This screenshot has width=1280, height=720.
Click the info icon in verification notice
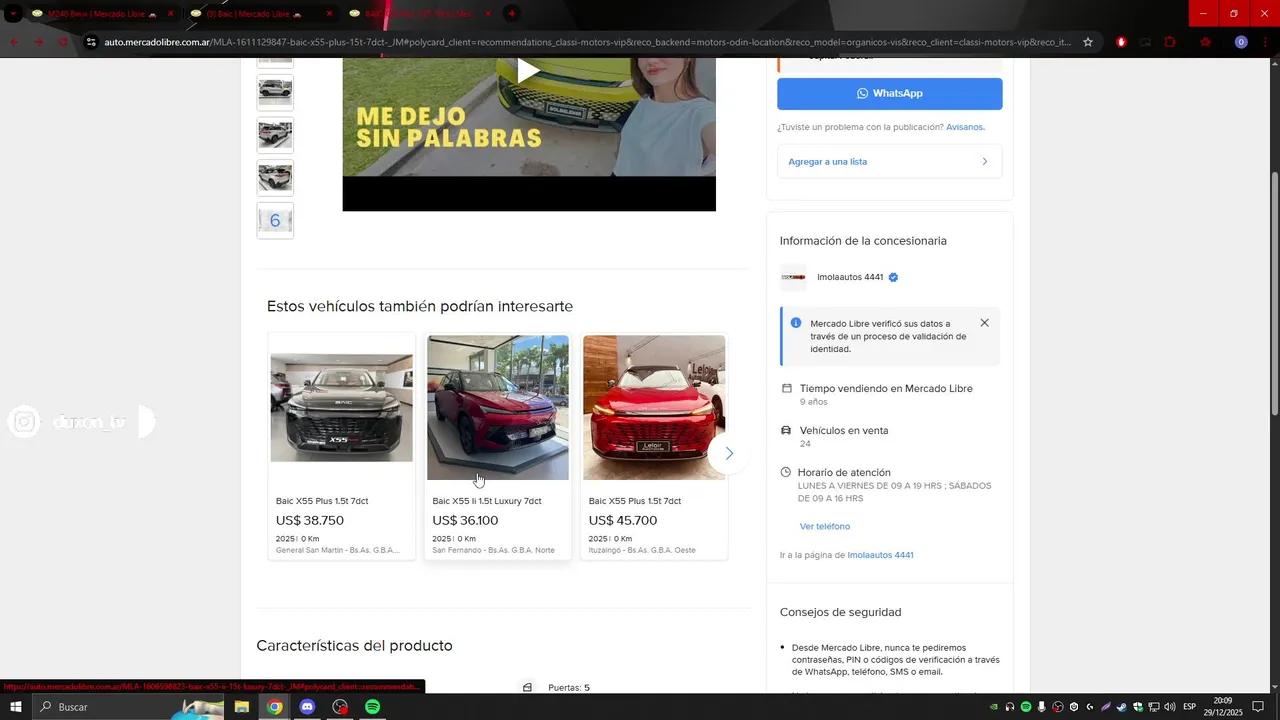point(796,323)
